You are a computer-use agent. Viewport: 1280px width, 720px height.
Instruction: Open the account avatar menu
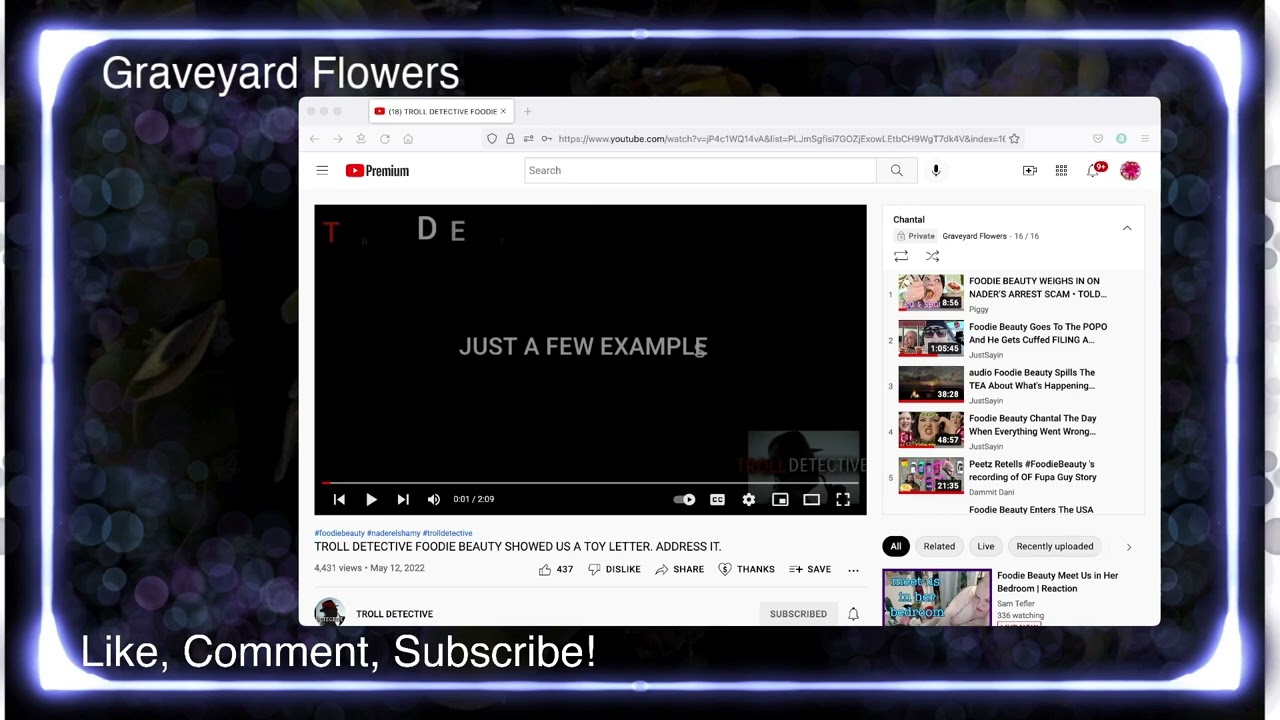pos(1130,171)
